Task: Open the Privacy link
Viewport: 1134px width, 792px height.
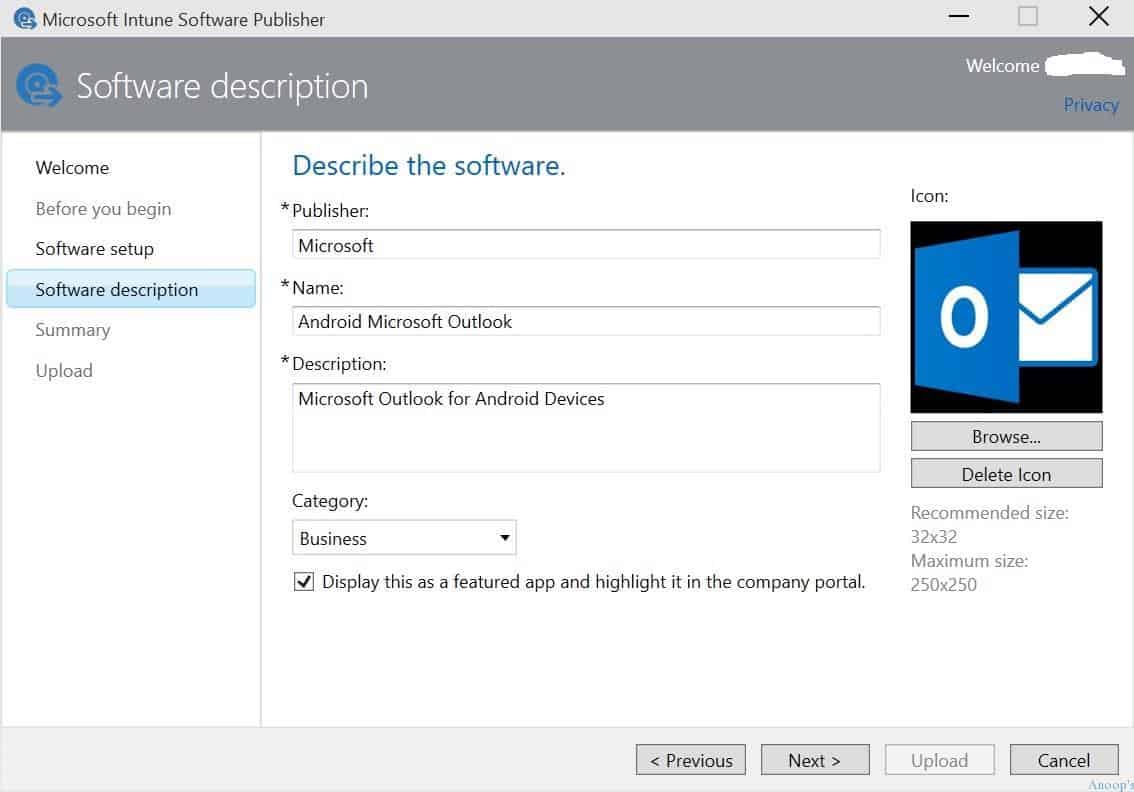Action: click(x=1091, y=105)
